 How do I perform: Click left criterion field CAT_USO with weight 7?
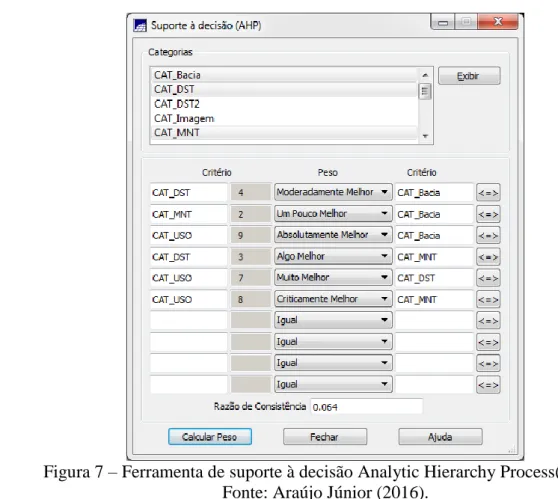coord(189,278)
